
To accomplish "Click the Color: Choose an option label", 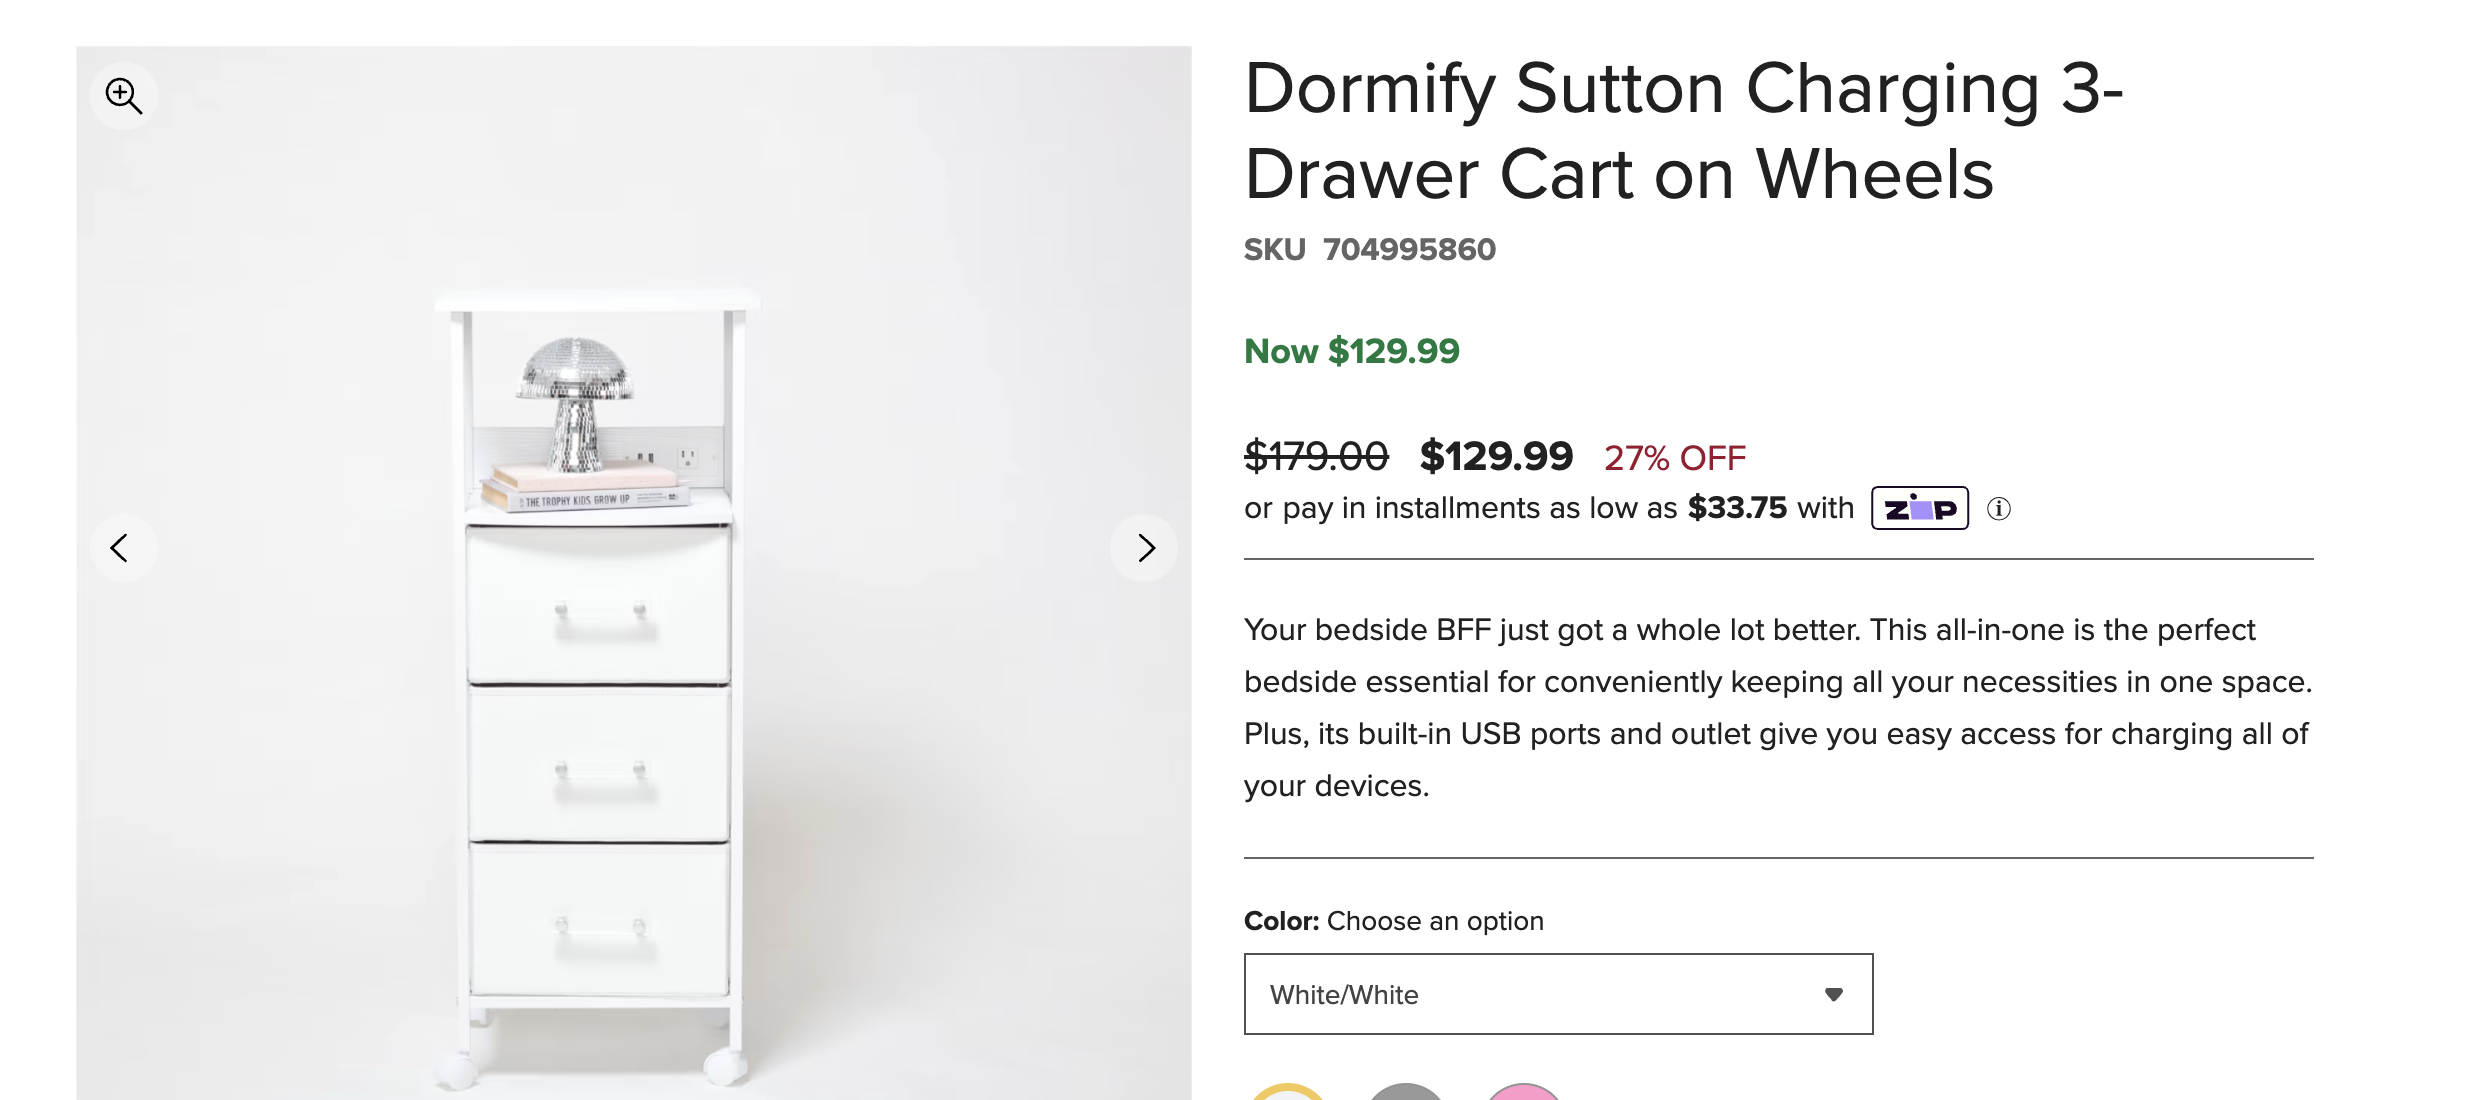I will pyautogui.click(x=1393, y=921).
